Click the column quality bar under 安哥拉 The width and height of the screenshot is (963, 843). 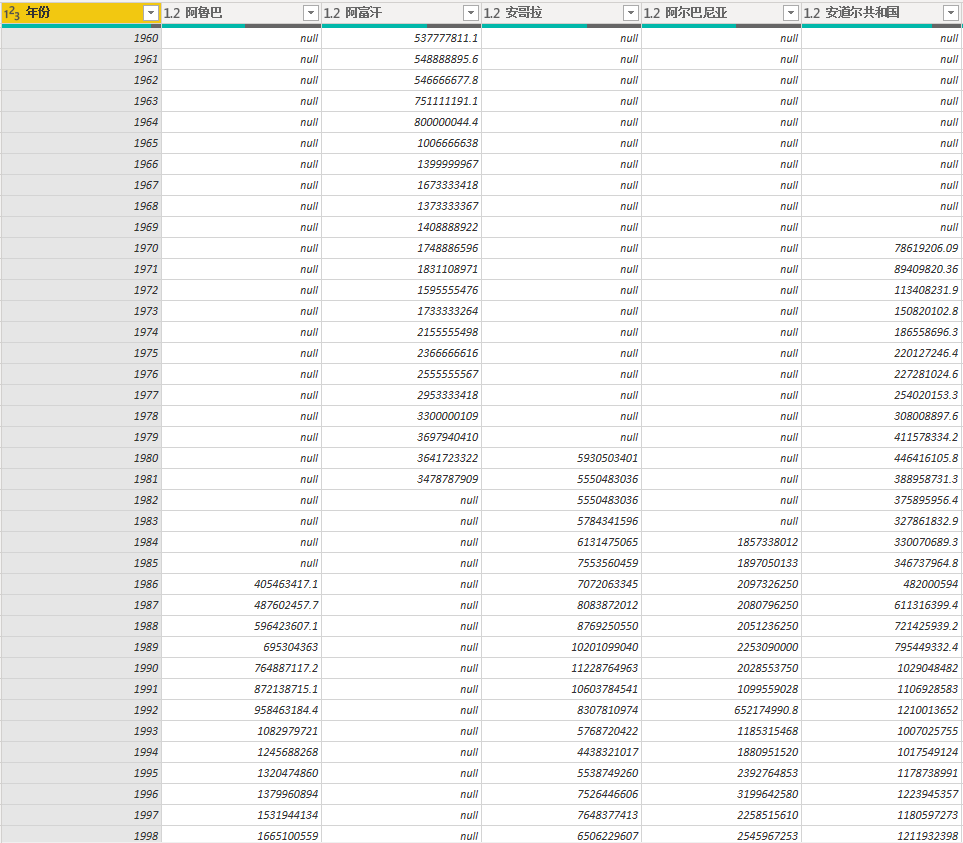561,26
